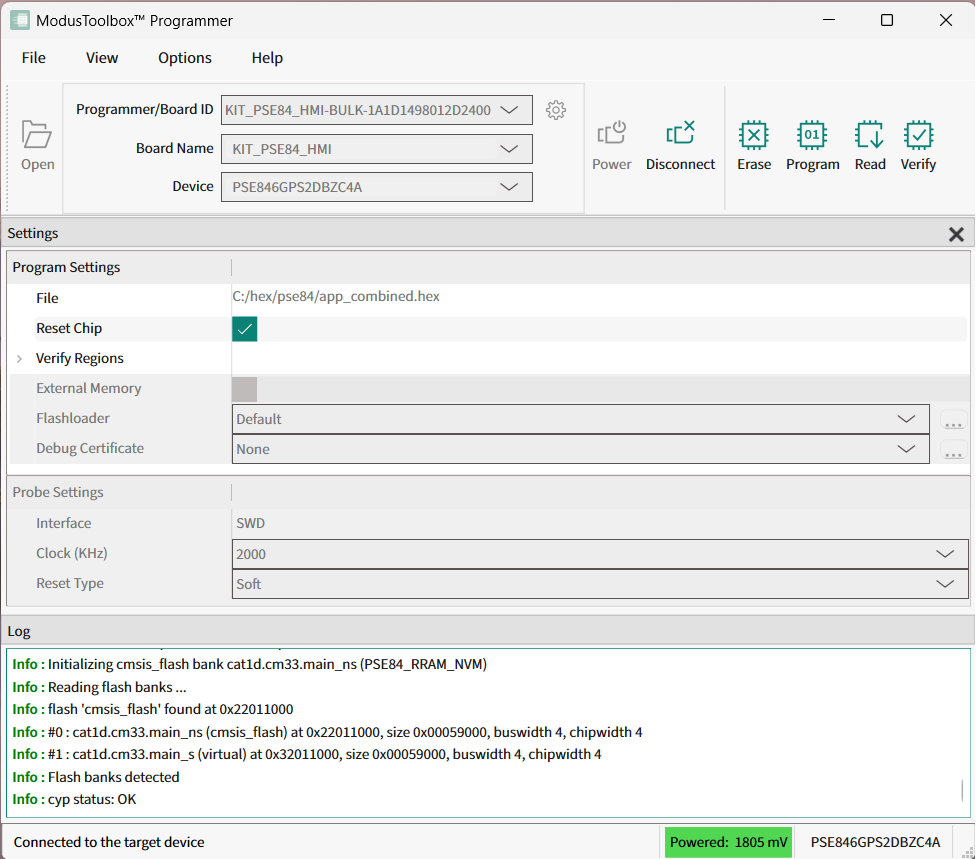
Task: Click the 'Flash banks detected' log line
Action: [x=96, y=777]
